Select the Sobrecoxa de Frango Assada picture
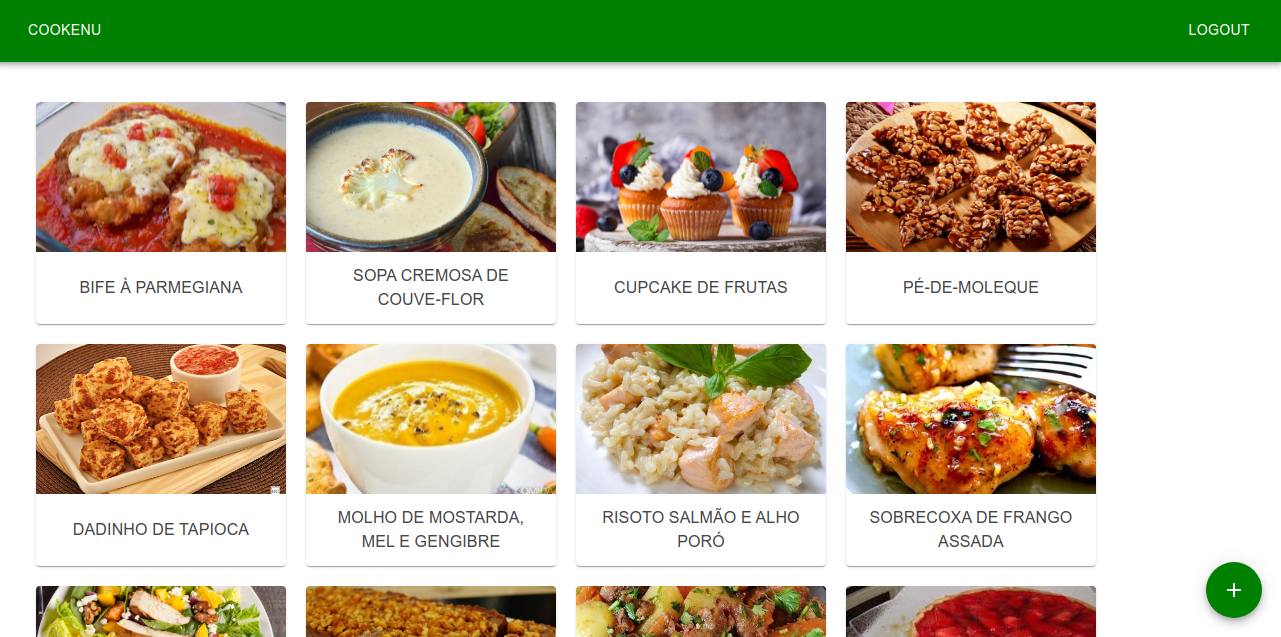The width and height of the screenshot is (1281, 637). pos(971,419)
